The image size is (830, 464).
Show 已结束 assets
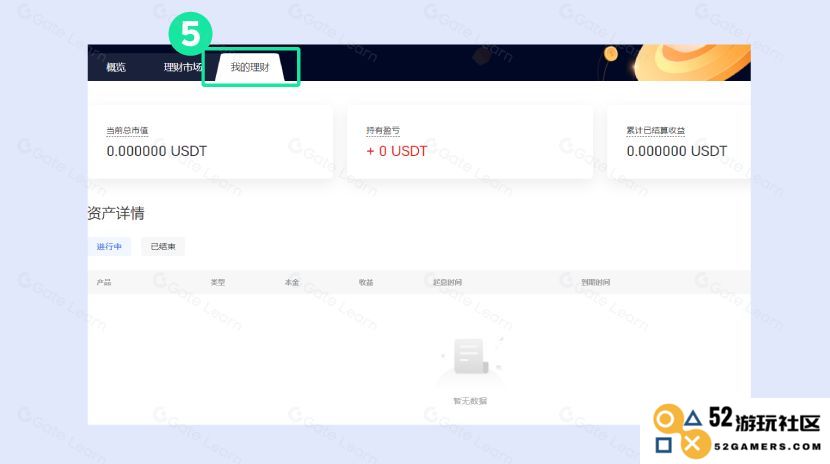[x=163, y=247]
